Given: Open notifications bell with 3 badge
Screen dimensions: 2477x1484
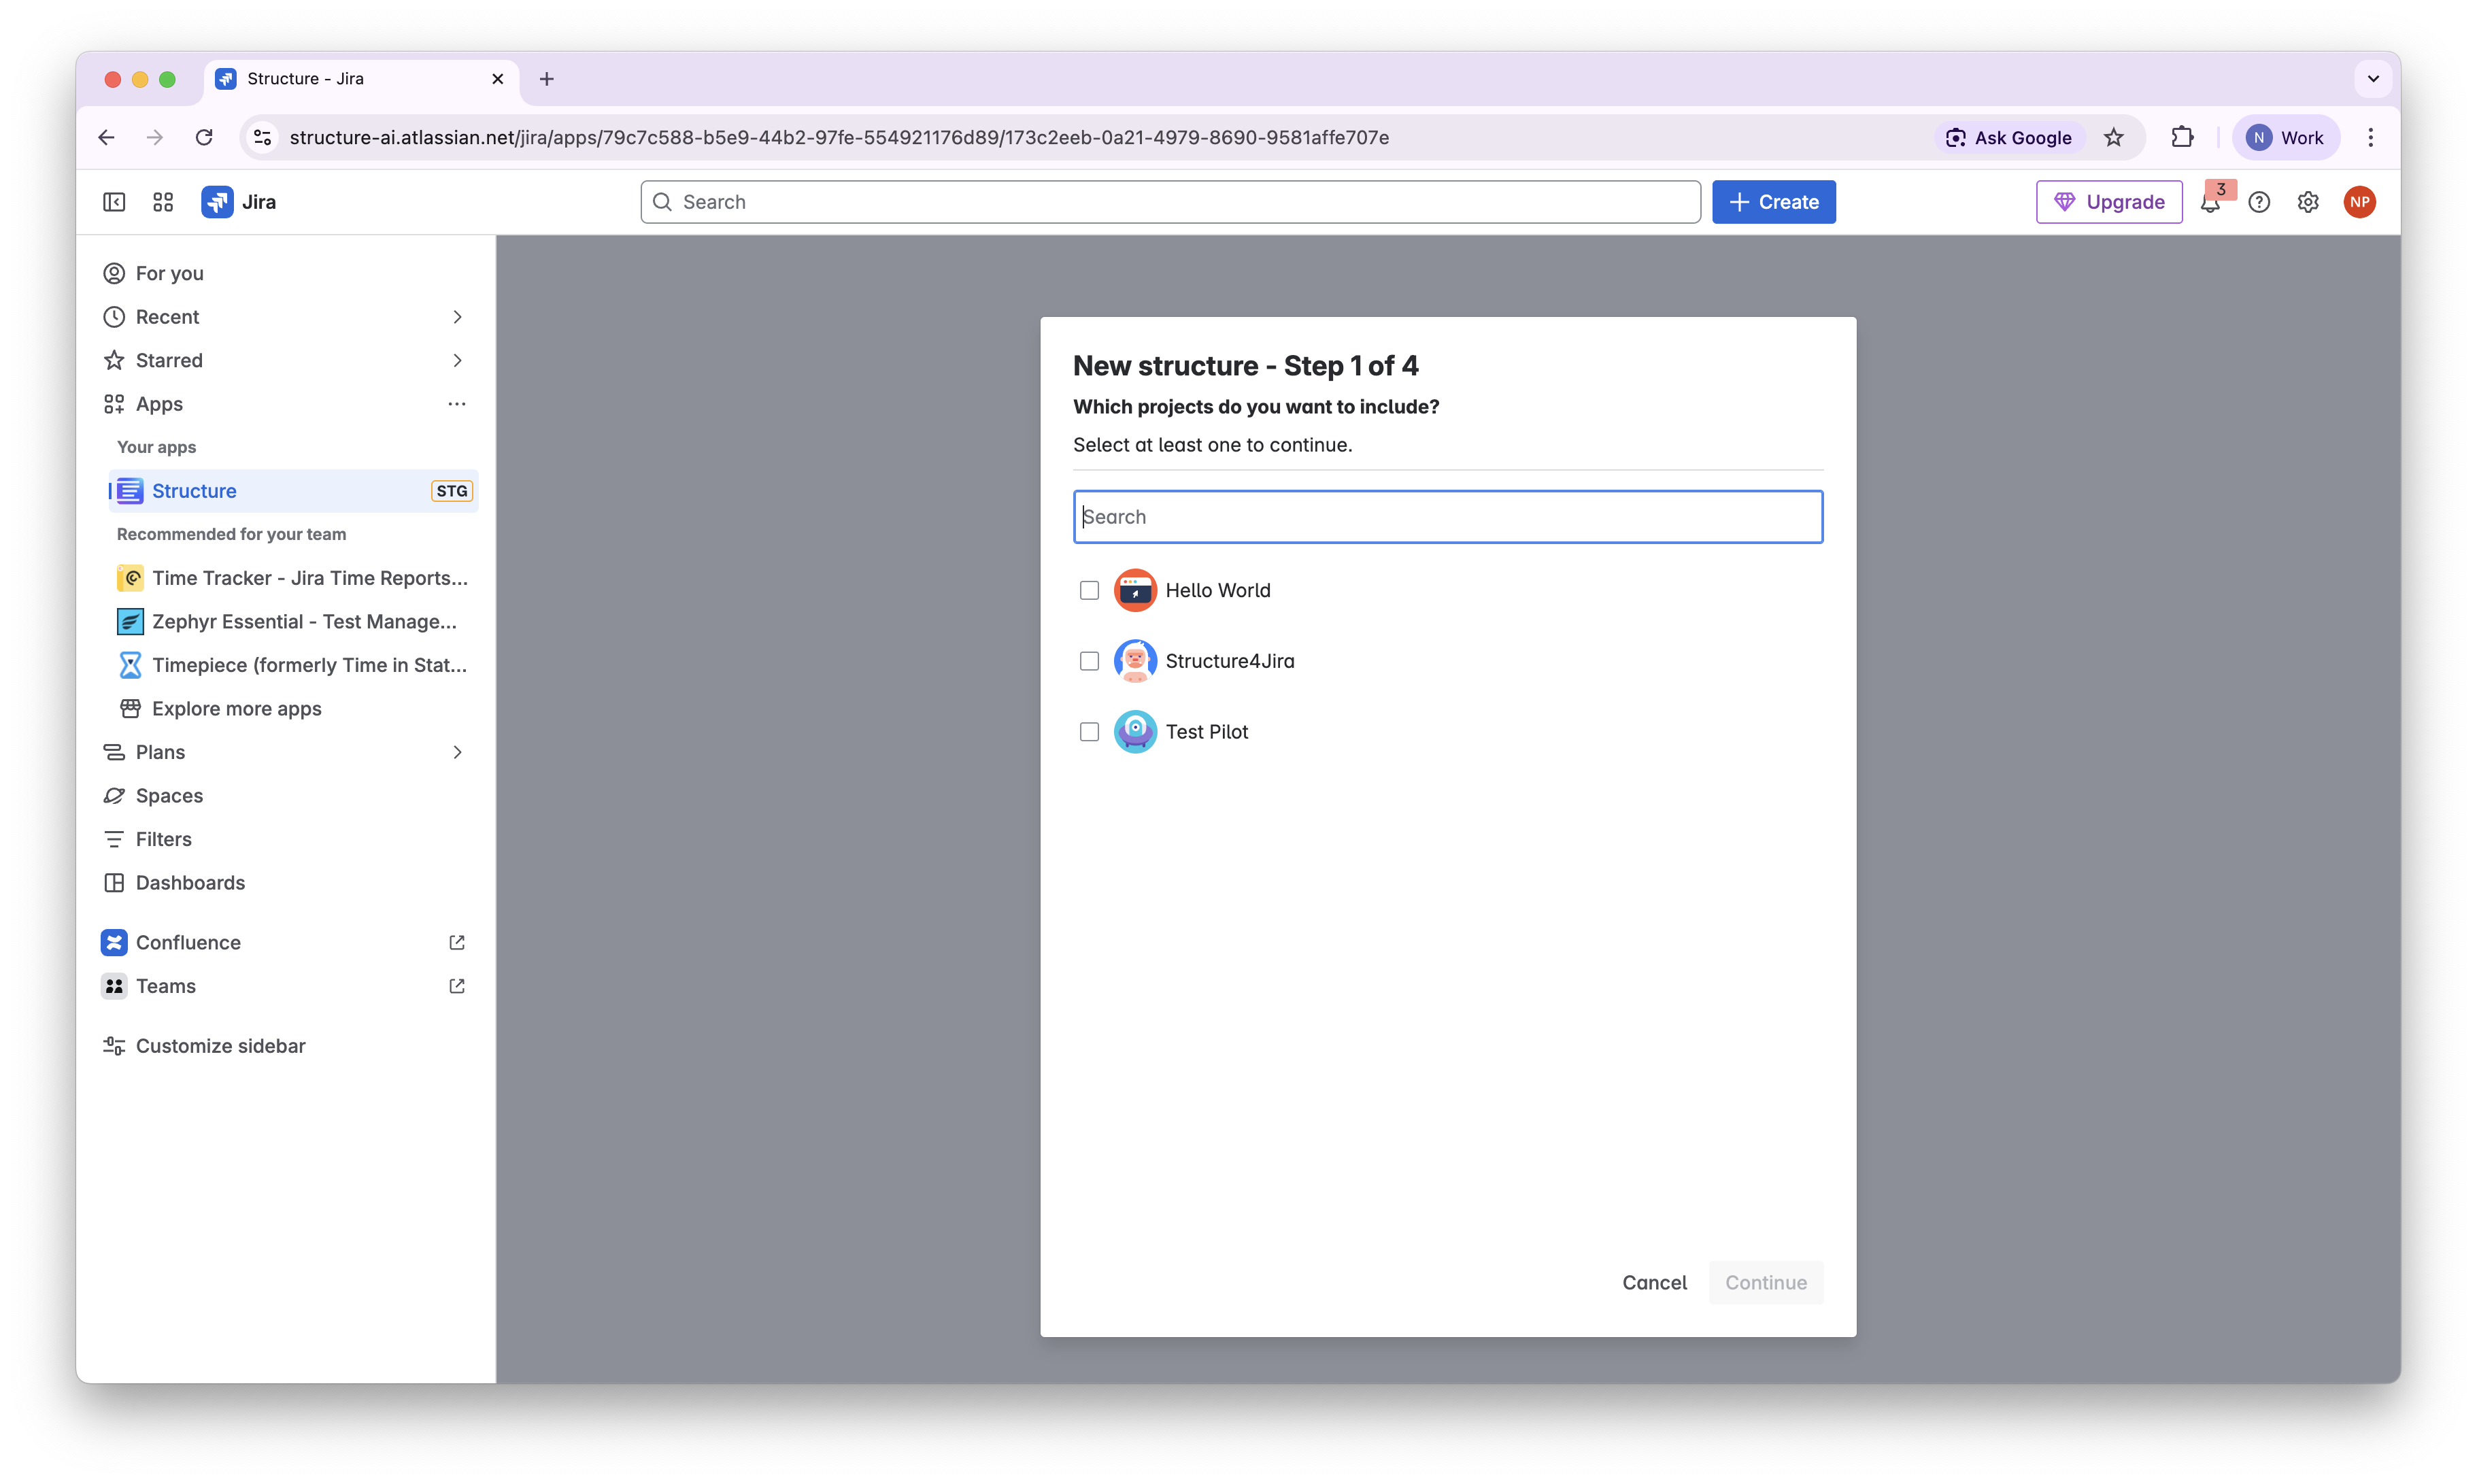Looking at the screenshot, I should 2210,203.
